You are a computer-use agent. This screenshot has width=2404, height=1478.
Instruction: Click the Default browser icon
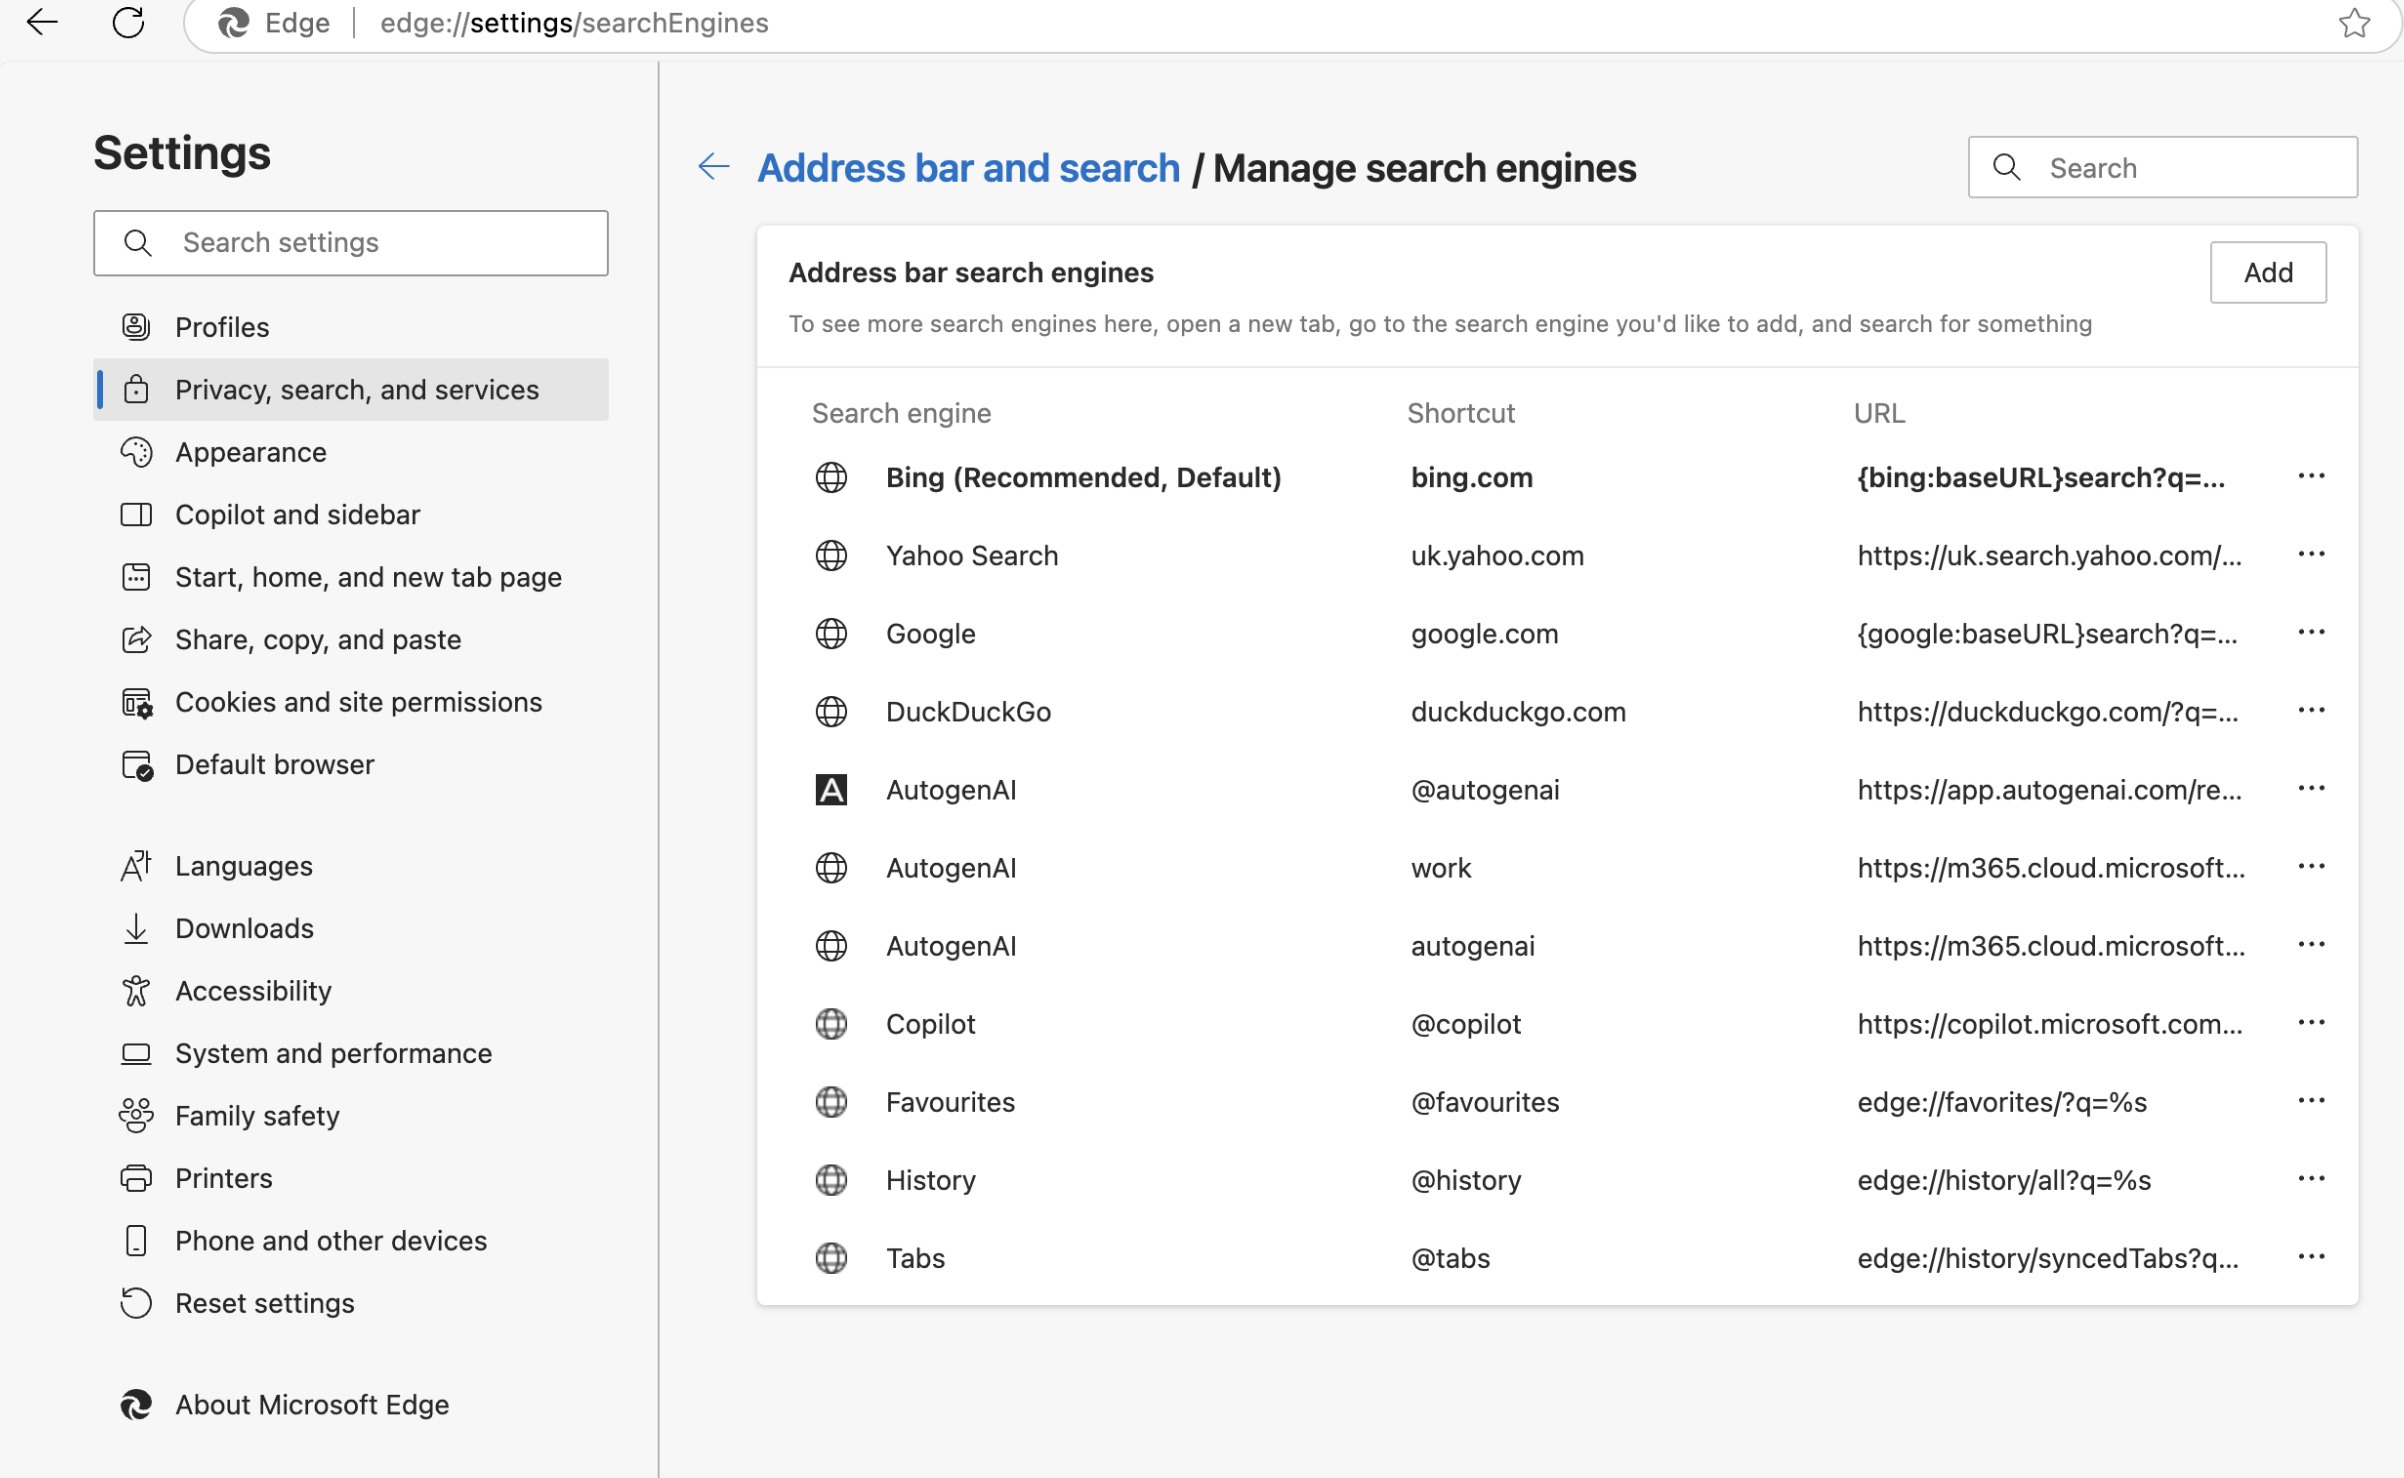[x=137, y=765]
